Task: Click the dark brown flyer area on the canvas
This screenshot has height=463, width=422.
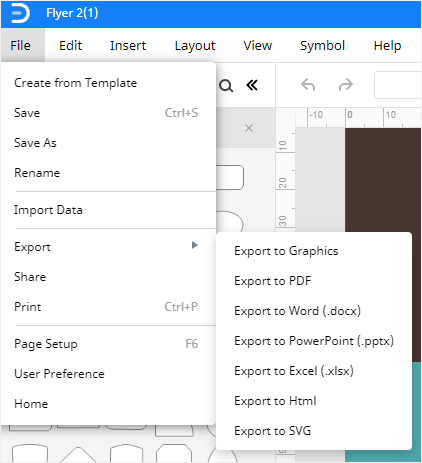Action: [x=383, y=180]
